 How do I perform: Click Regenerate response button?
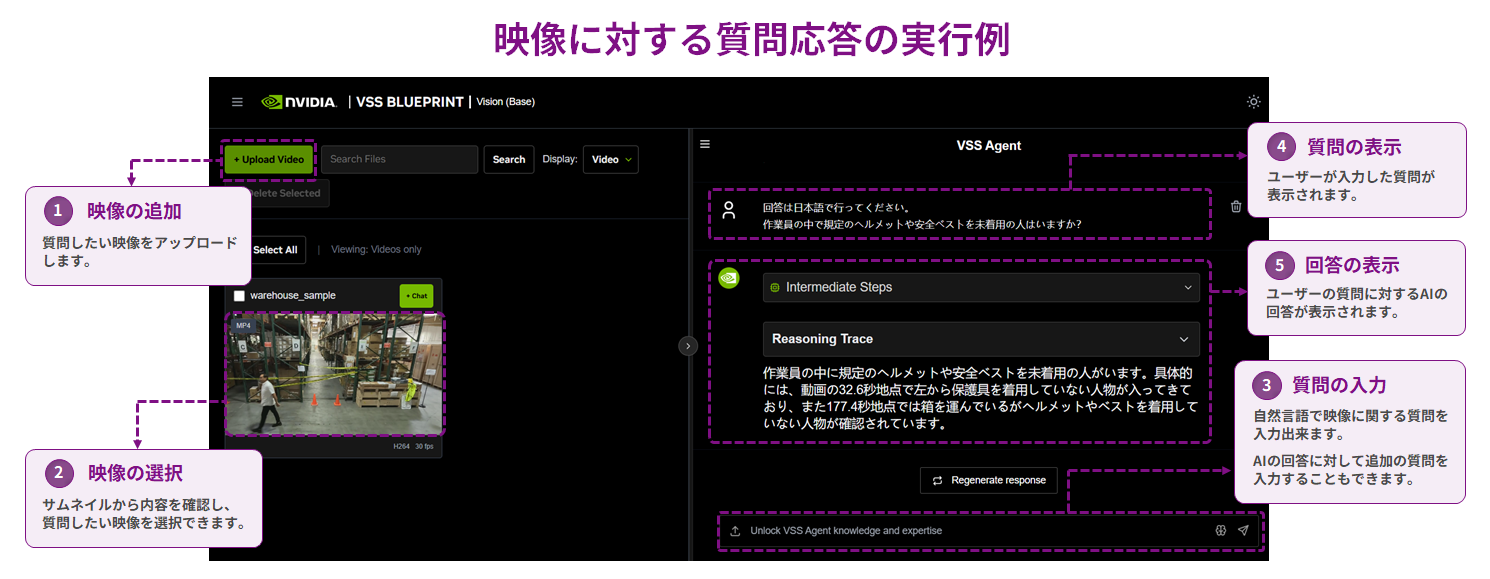989,480
